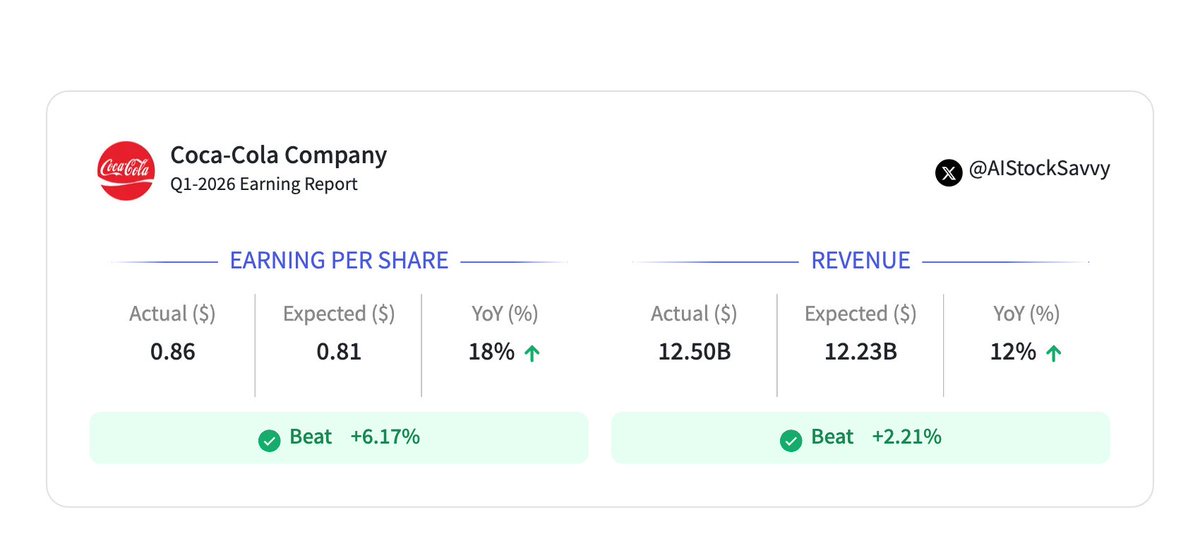Select the Coca-Cola Company title

278,155
